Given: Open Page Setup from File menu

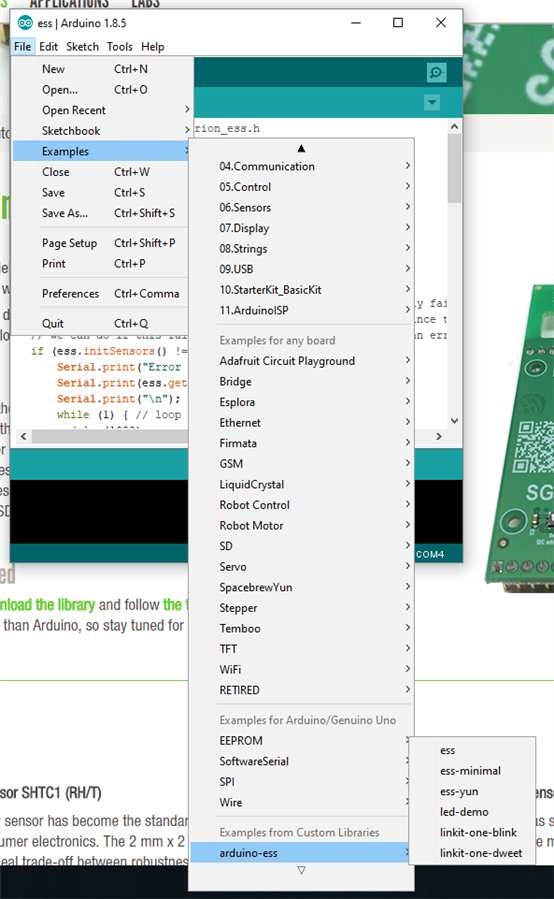Looking at the screenshot, I should click(102, 243).
